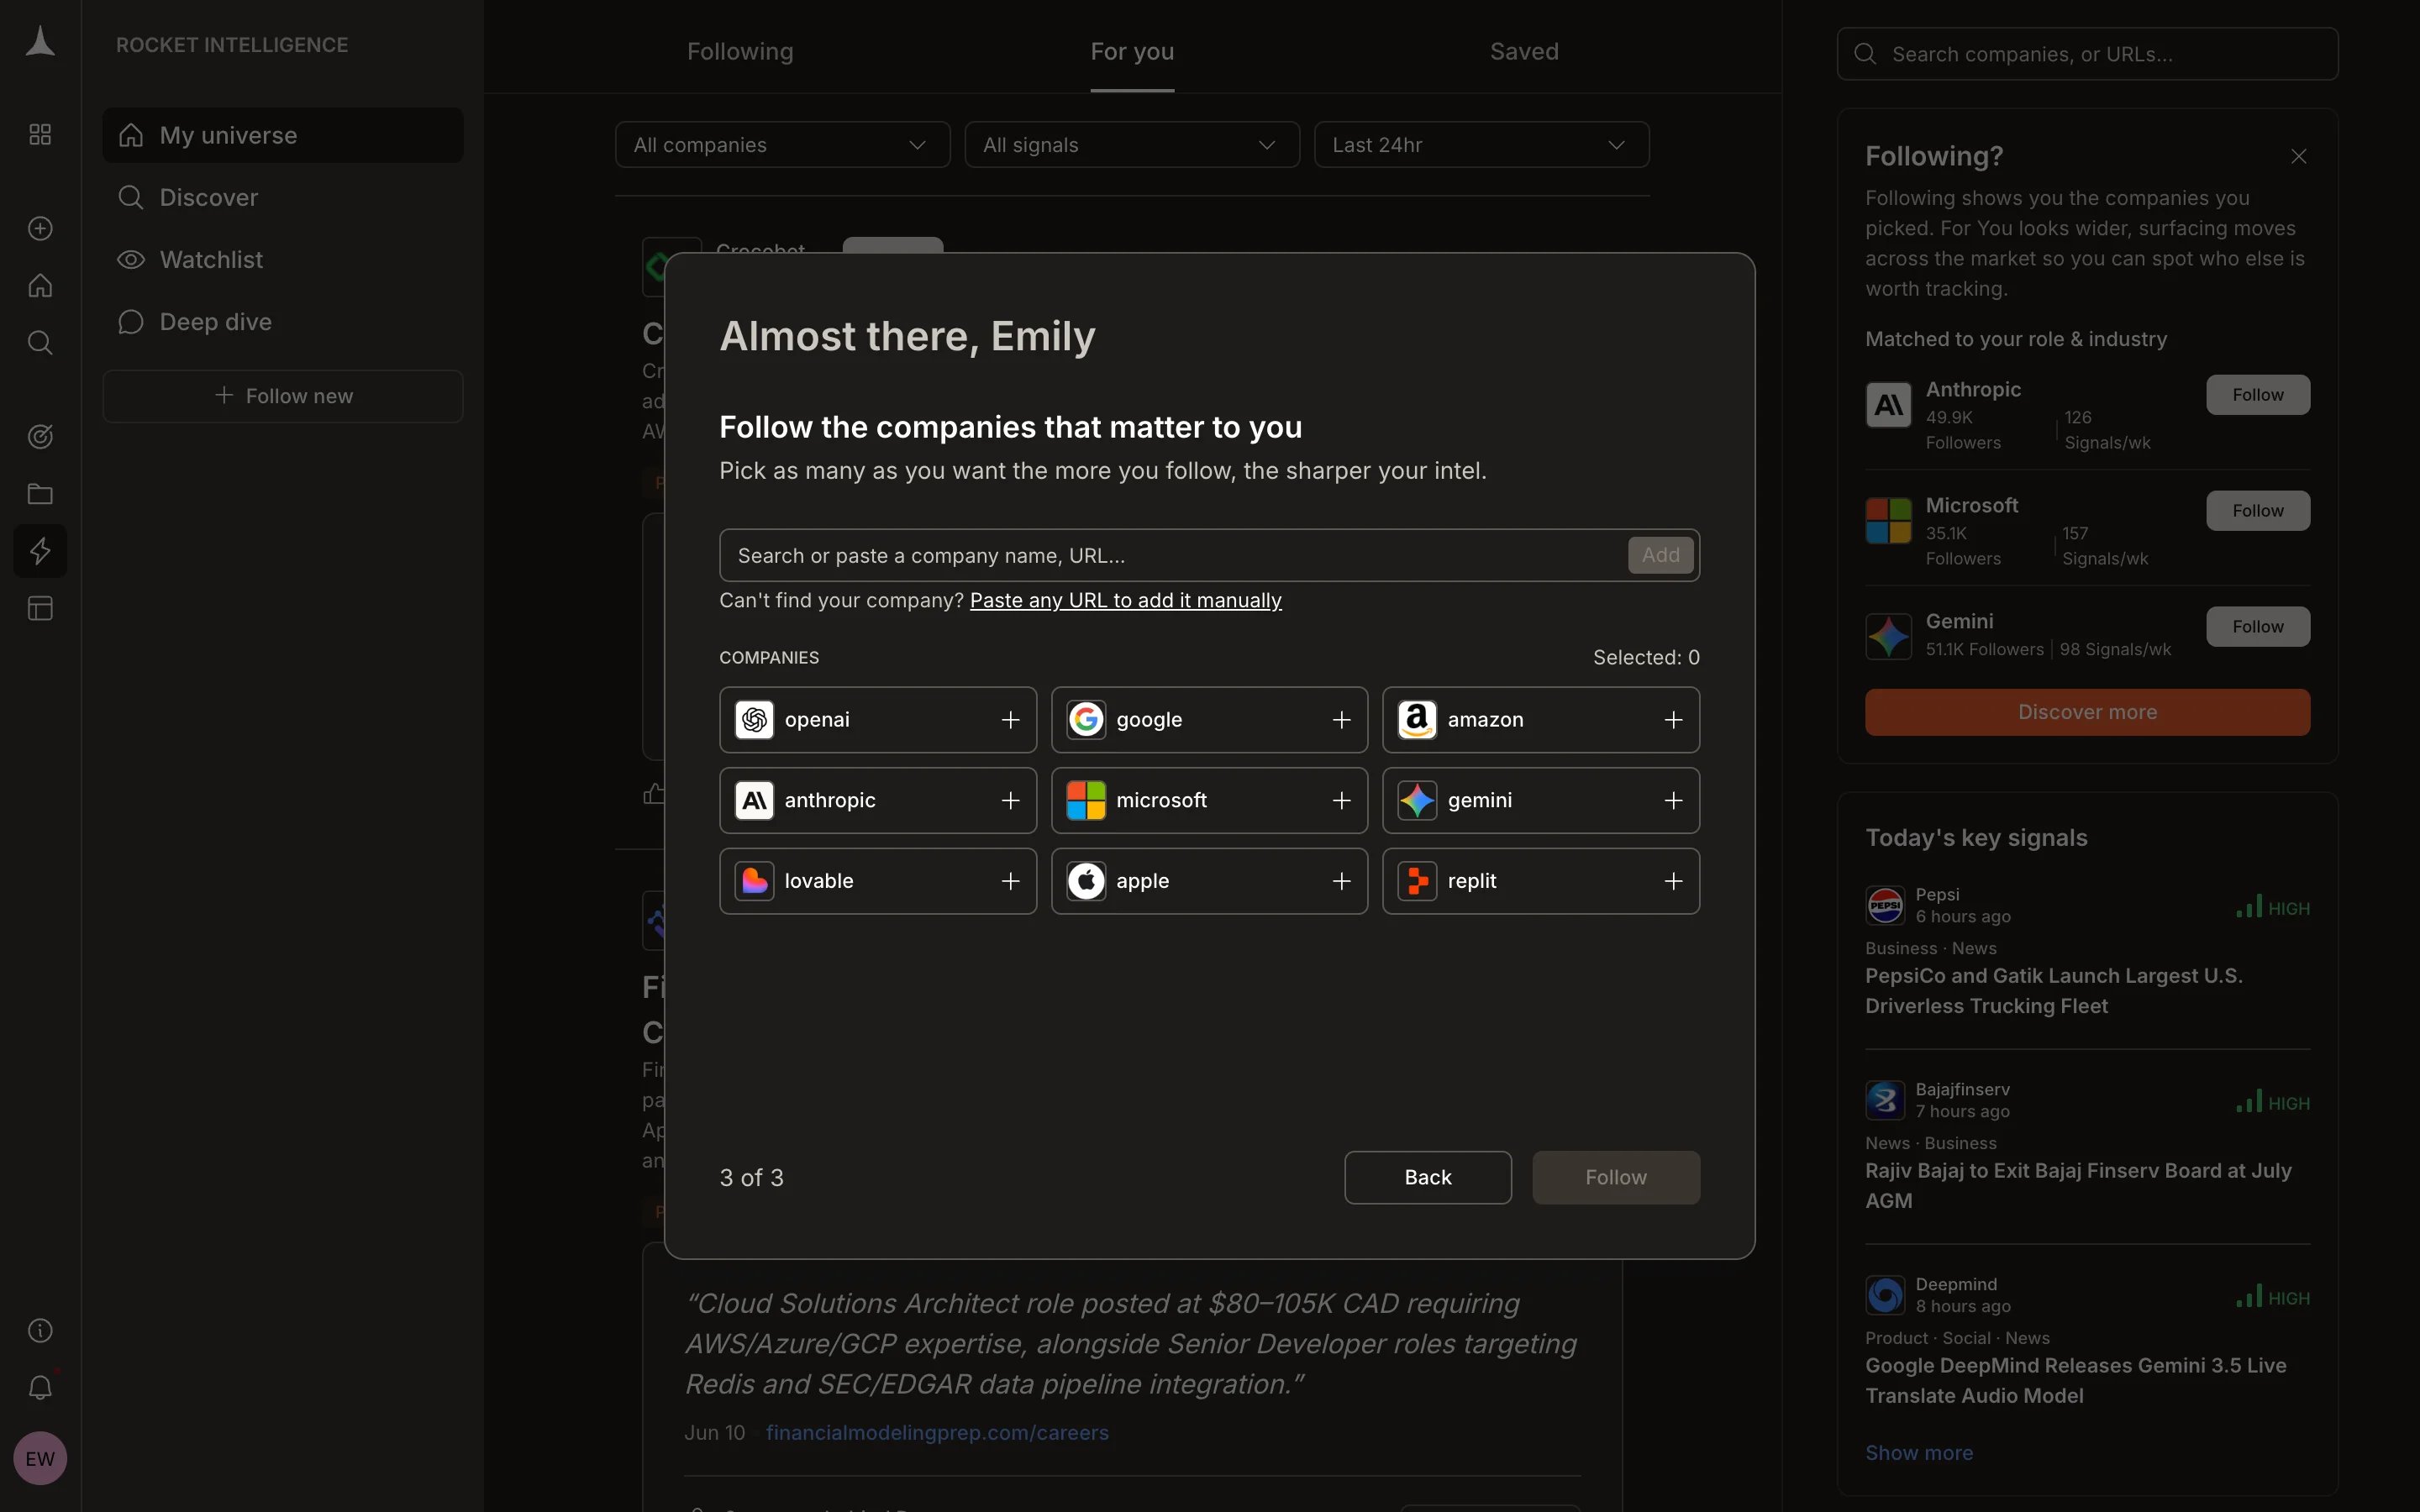The height and width of the screenshot is (1512, 2420).
Task: Open PepsiCo and Gatik driverless trucking headline
Action: click(2053, 990)
